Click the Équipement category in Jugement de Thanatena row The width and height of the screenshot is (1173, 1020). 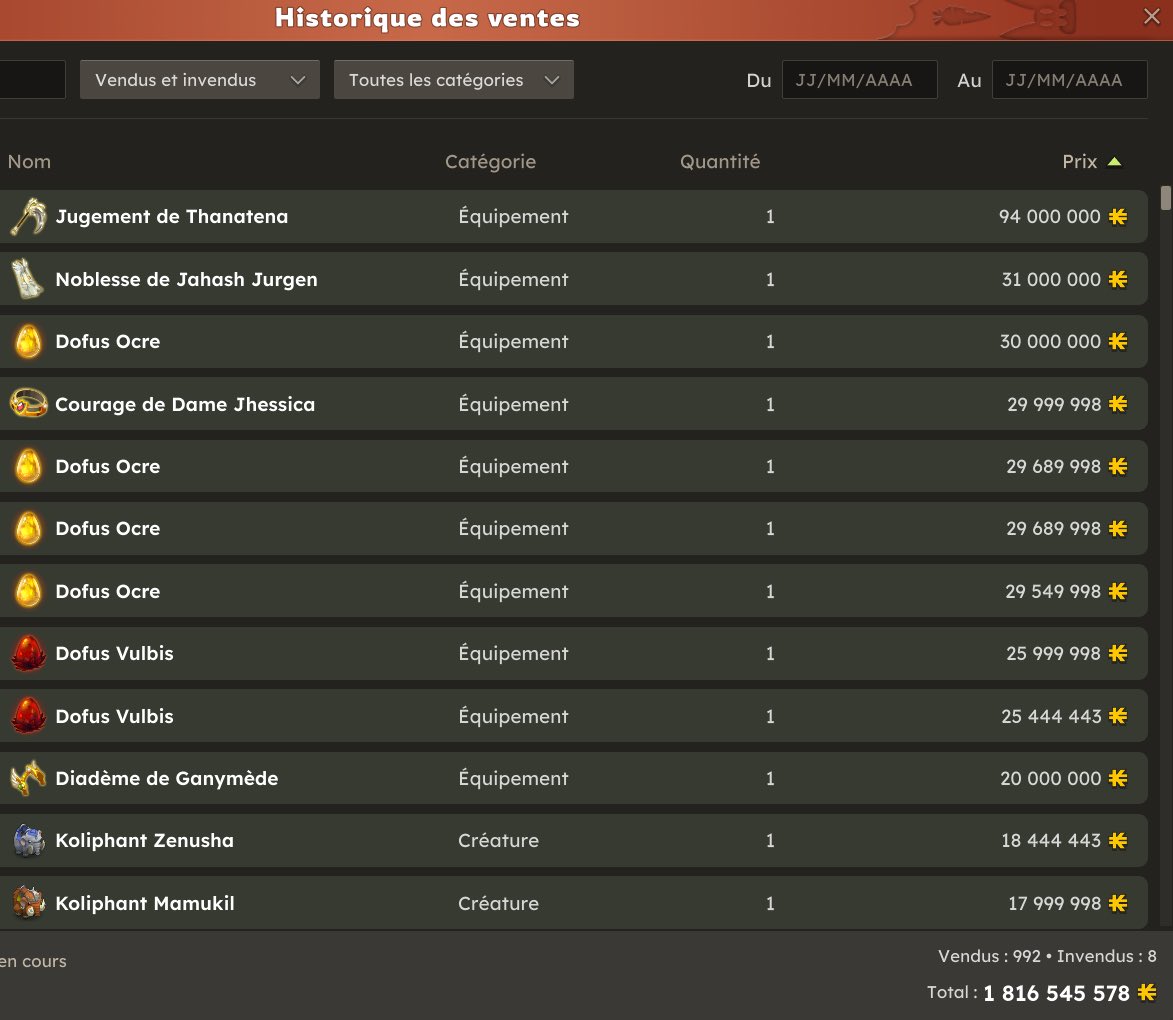(513, 217)
